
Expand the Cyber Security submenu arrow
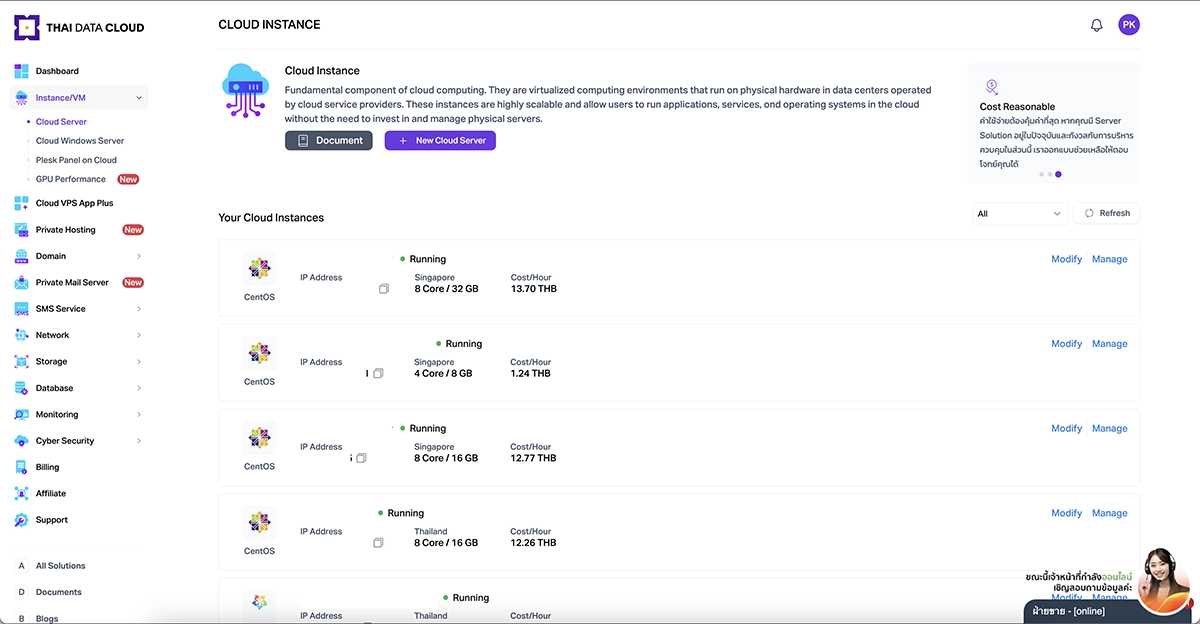[139, 441]
